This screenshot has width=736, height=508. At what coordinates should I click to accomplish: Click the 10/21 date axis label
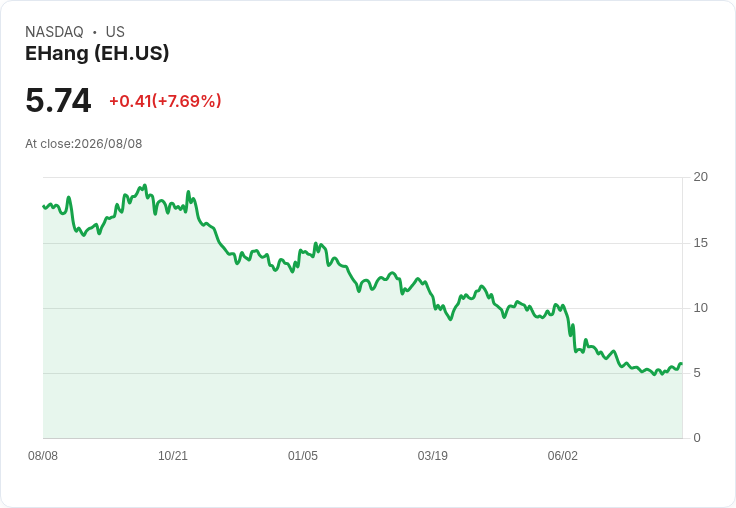pos(173,456)
